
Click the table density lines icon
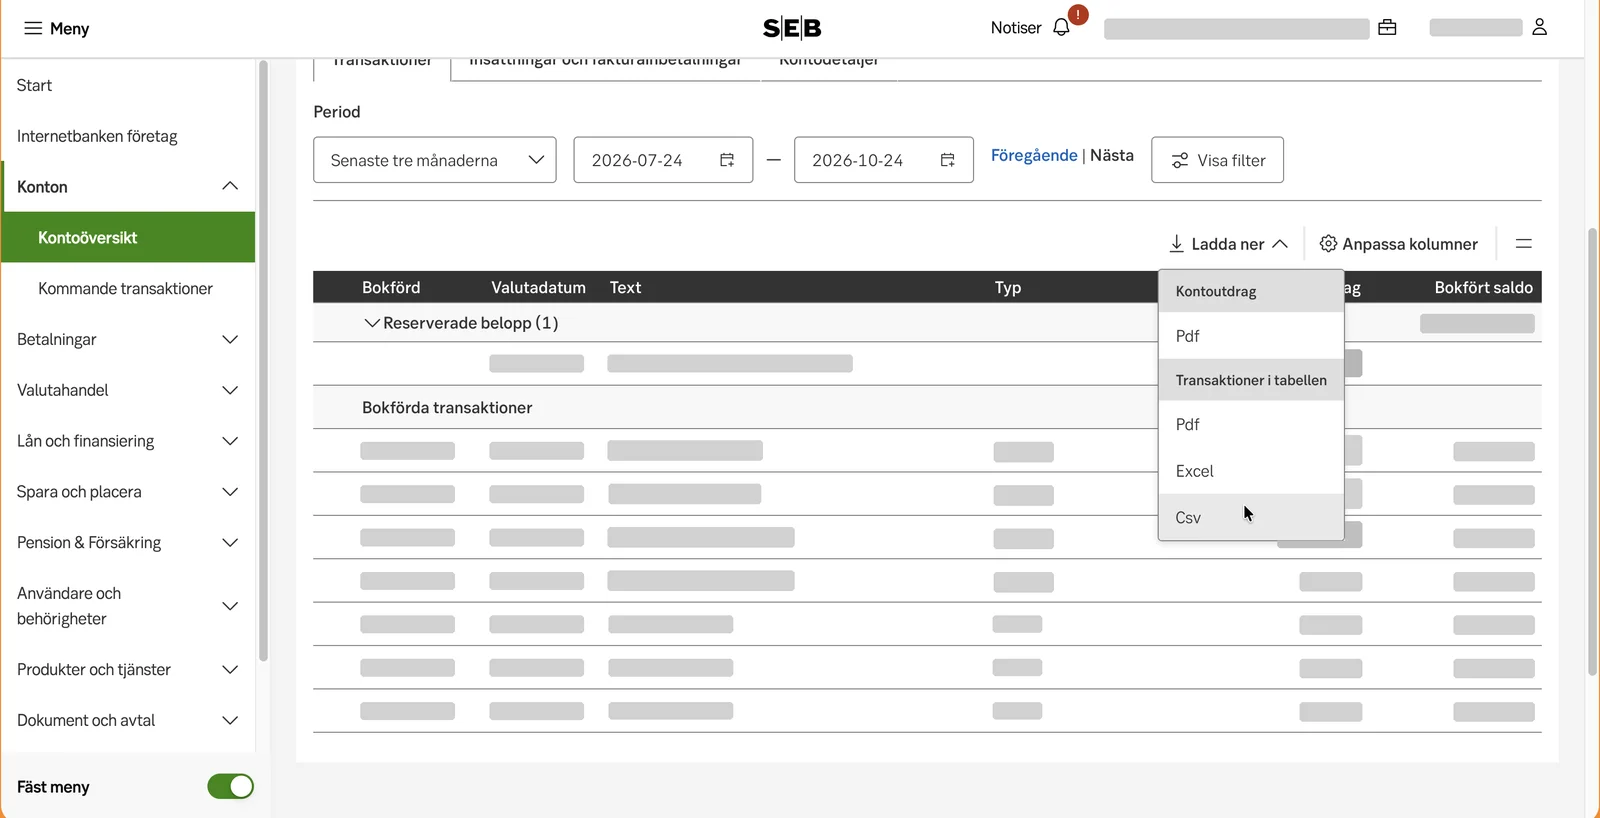coord(1524,244)
